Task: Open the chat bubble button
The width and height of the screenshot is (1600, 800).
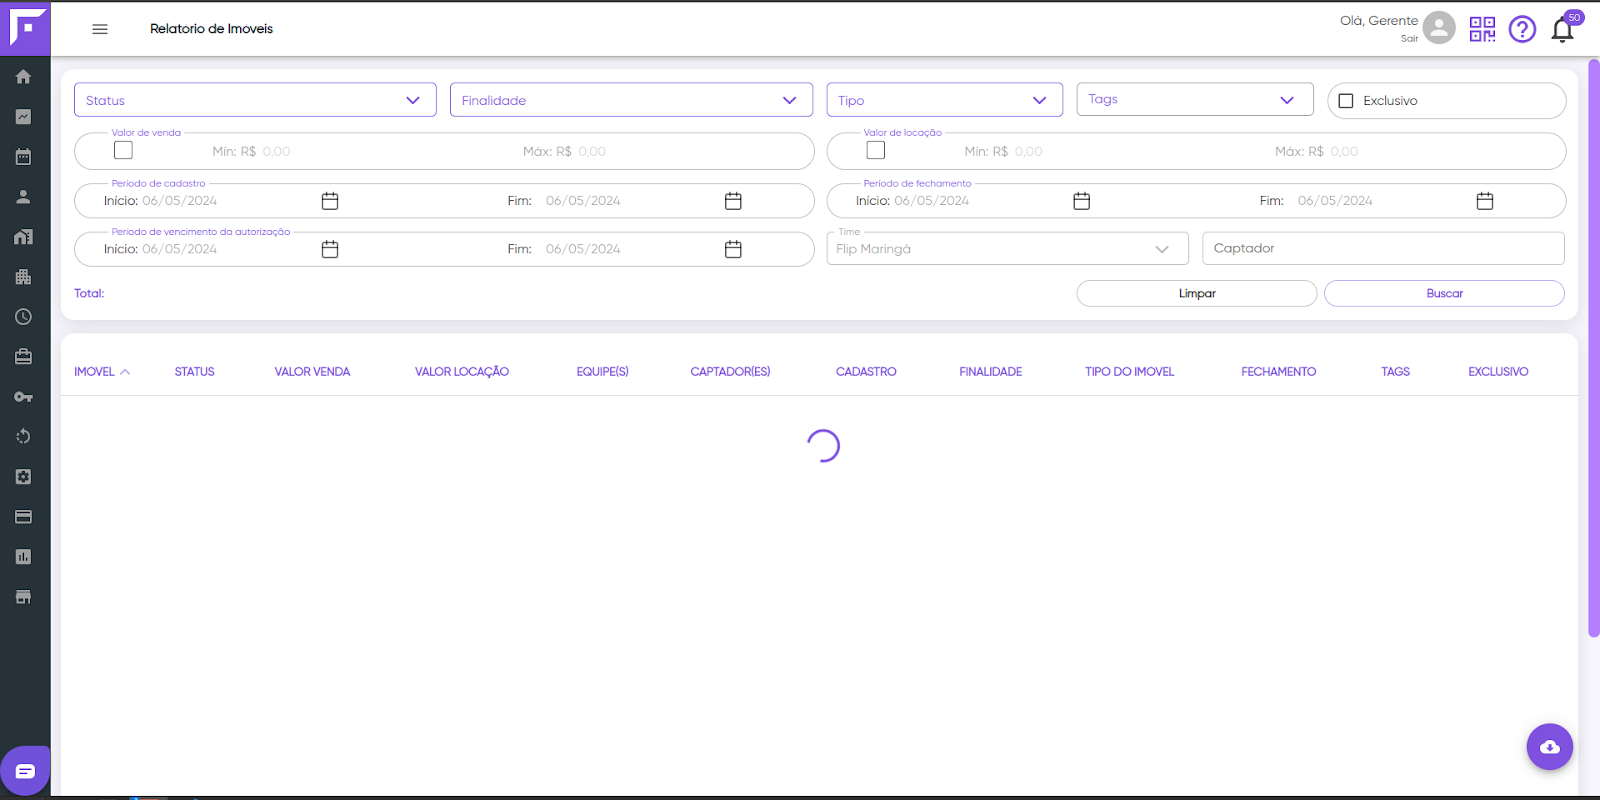Action: coord(25,771)
